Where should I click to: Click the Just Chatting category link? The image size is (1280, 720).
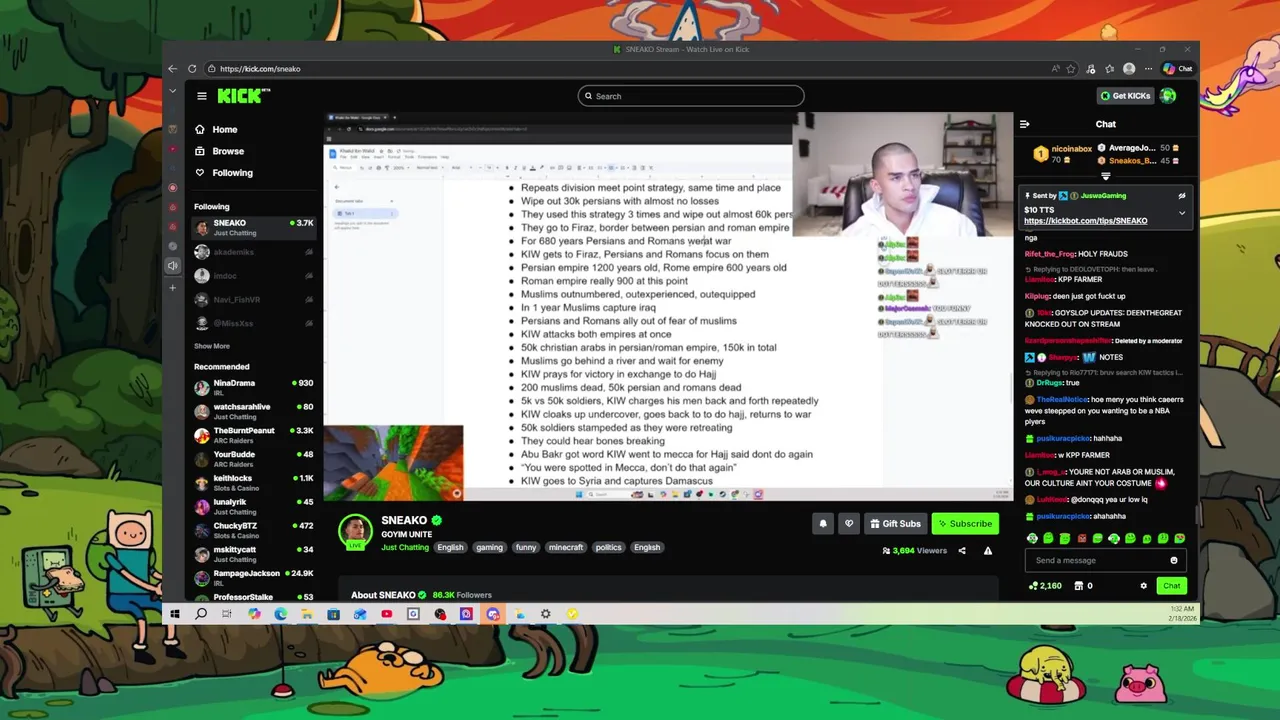pos(405,547)
